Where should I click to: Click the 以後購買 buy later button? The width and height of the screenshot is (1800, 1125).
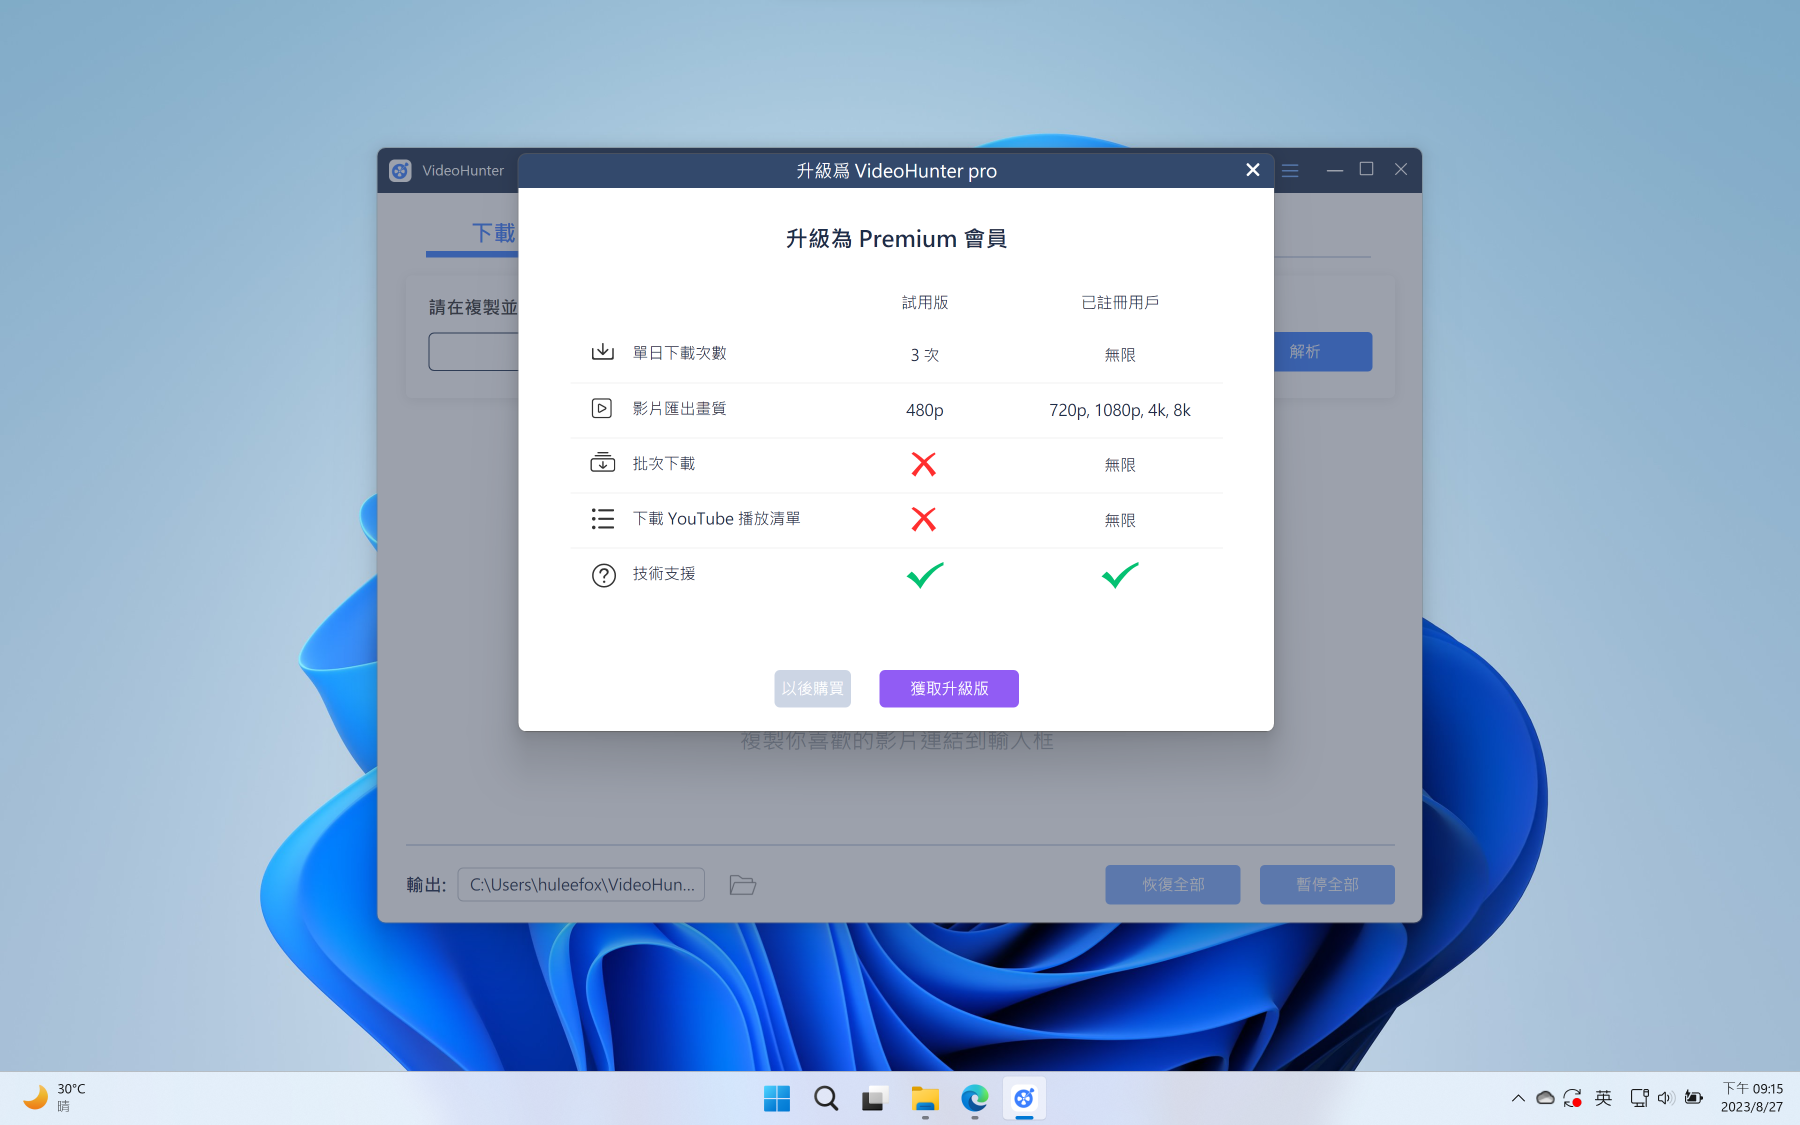[812, 688]
